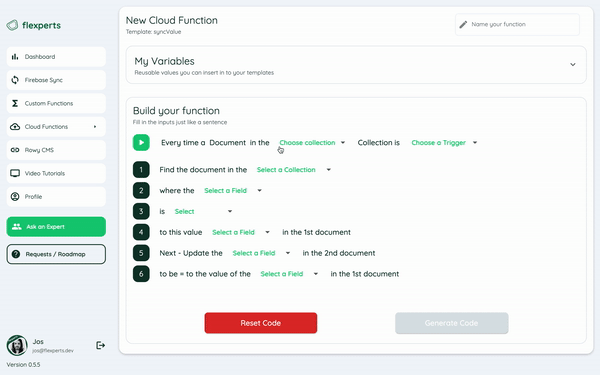Open Video Tutorials page
600x375 pixels.
(56, 173)
